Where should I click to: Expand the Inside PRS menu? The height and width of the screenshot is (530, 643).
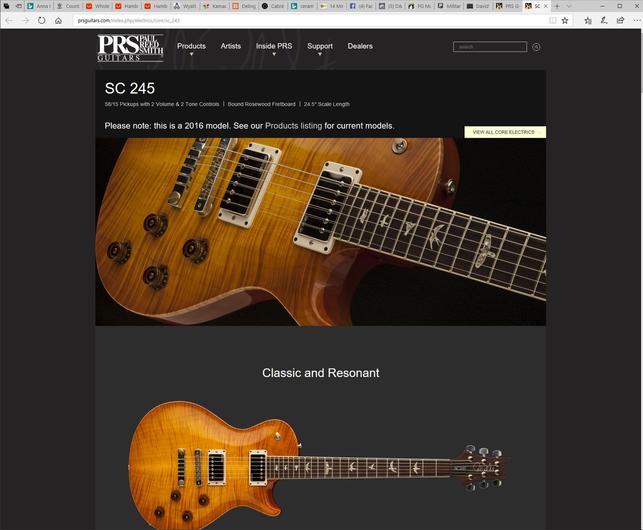coord(274,46)
